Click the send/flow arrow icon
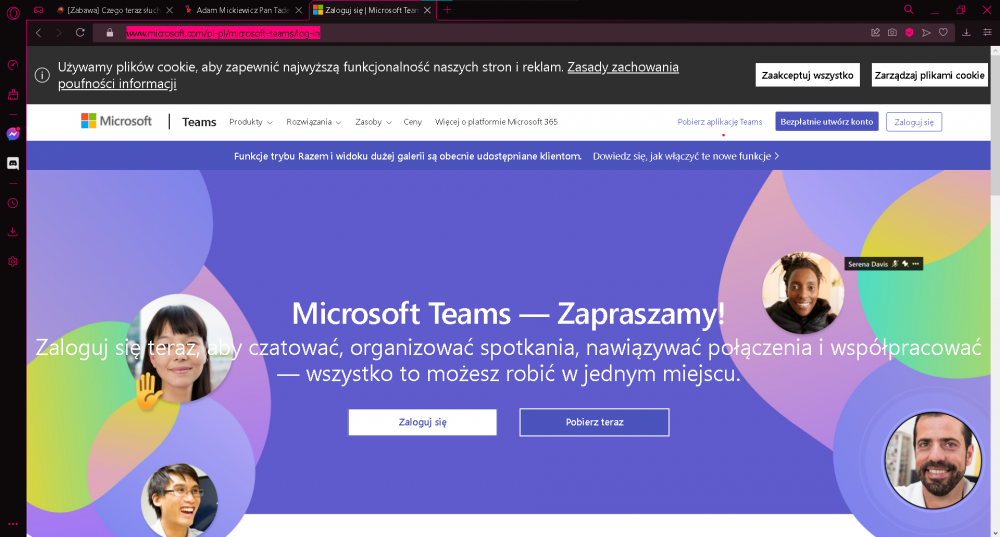Viewport: 1000px width, 537px height. point(926,33)
